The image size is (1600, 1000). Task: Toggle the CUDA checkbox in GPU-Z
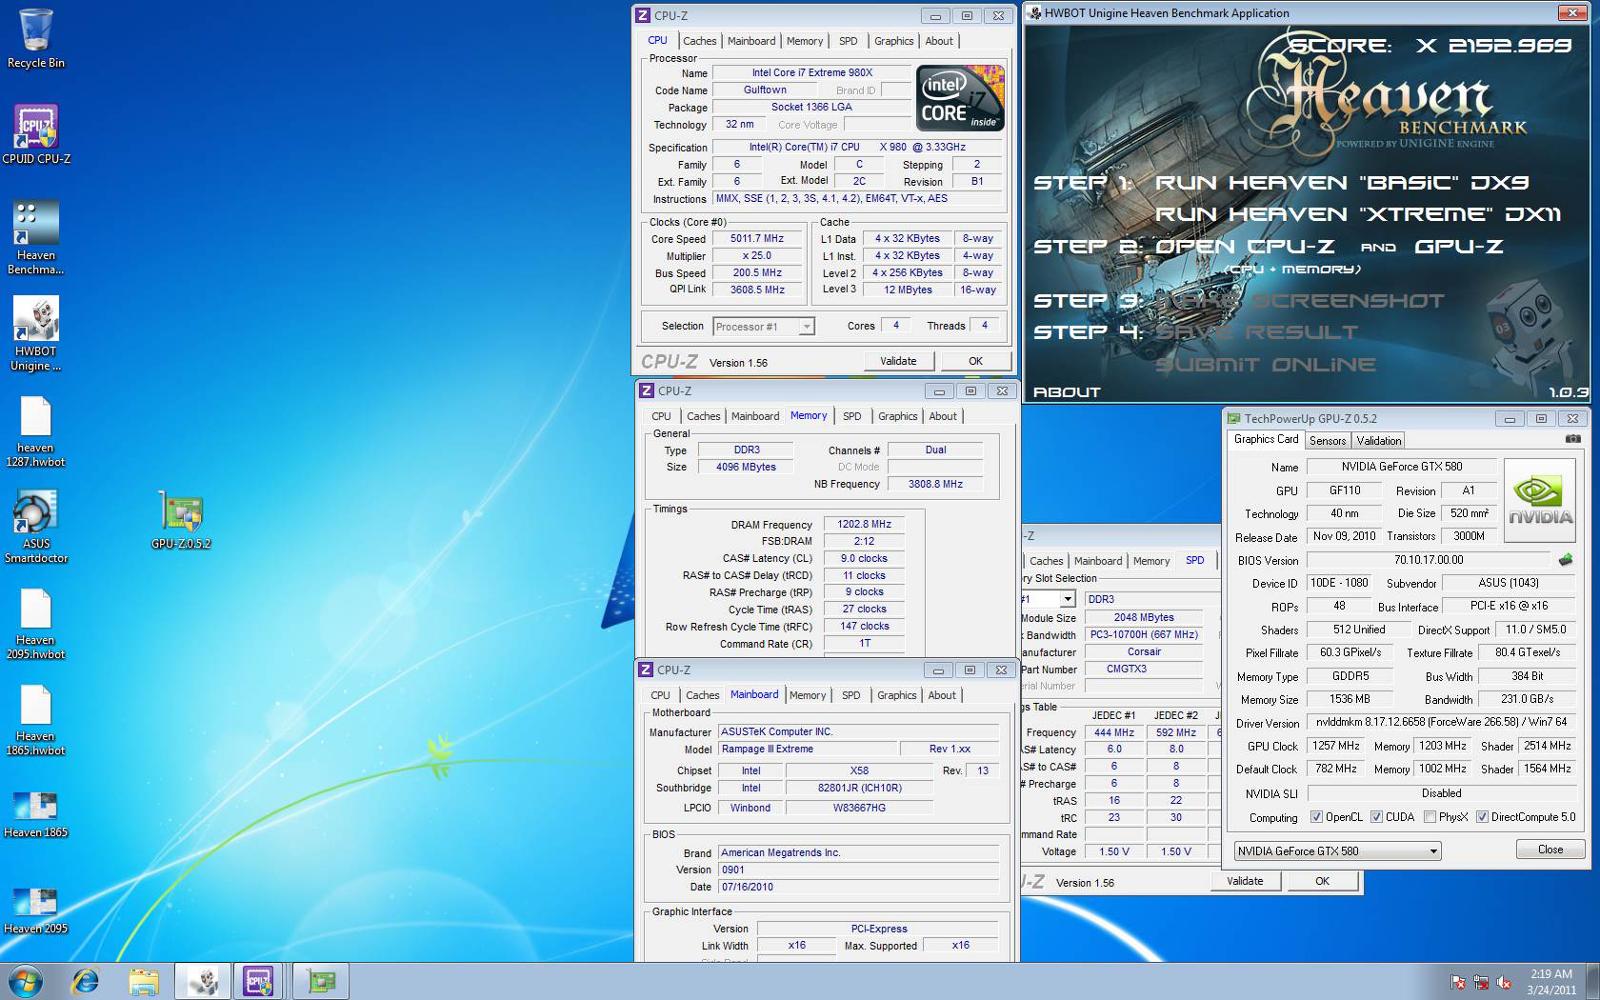[1376, 817]
